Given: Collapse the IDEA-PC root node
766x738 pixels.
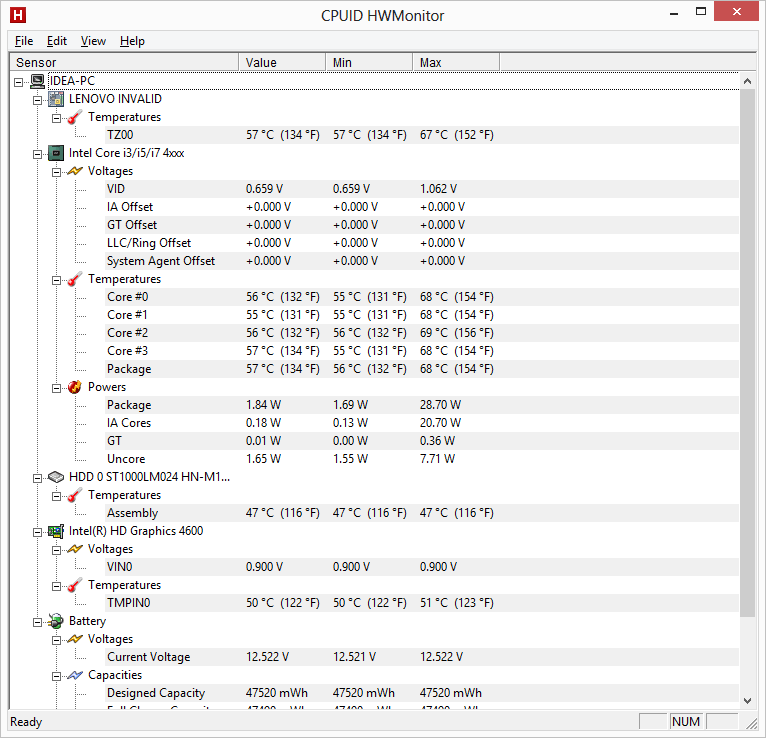Looking at the screenshot, I should coord(19,81).
